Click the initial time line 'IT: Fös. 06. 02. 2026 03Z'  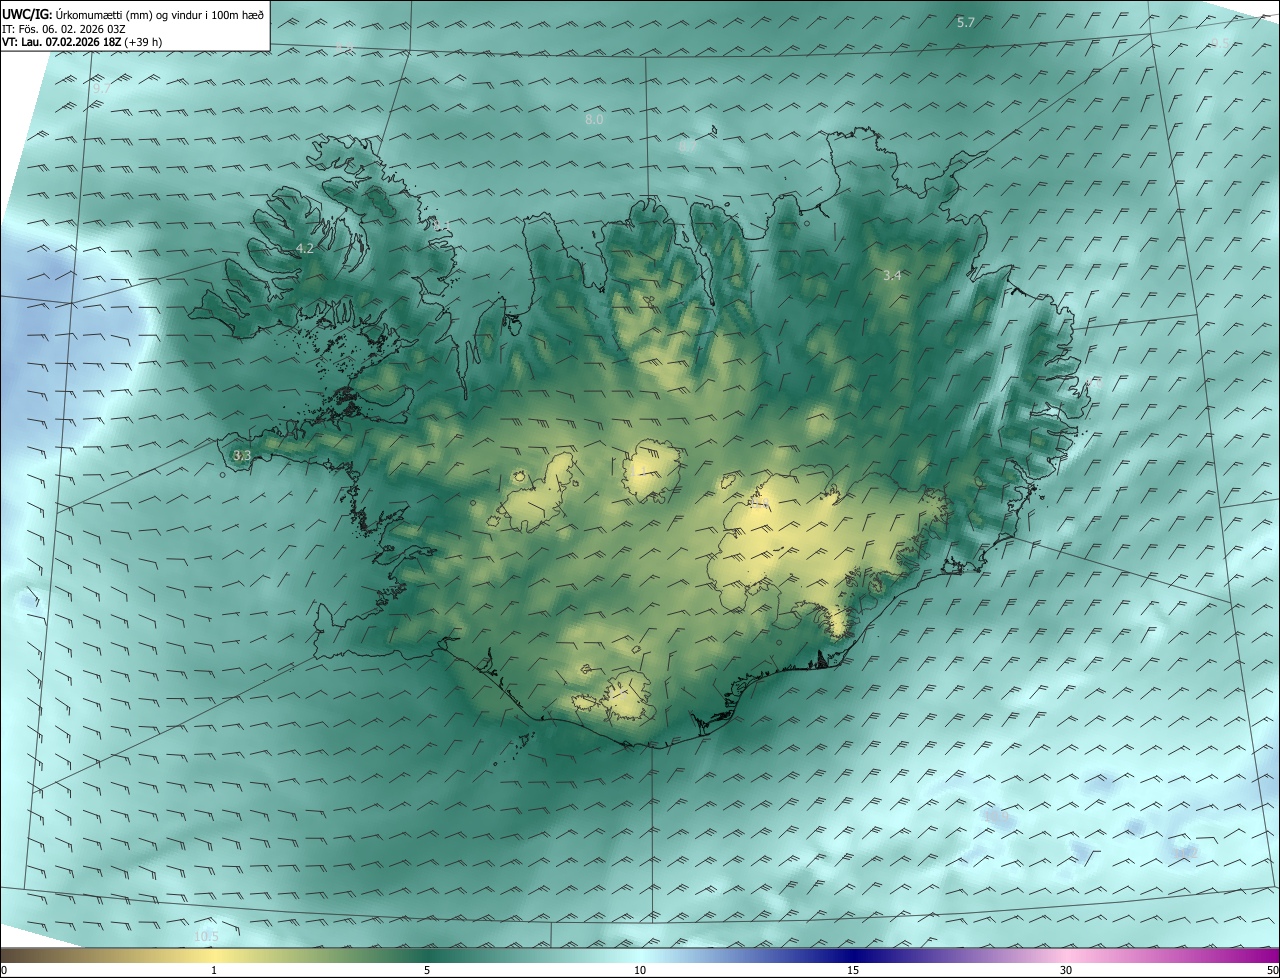[x=65, y=28]
